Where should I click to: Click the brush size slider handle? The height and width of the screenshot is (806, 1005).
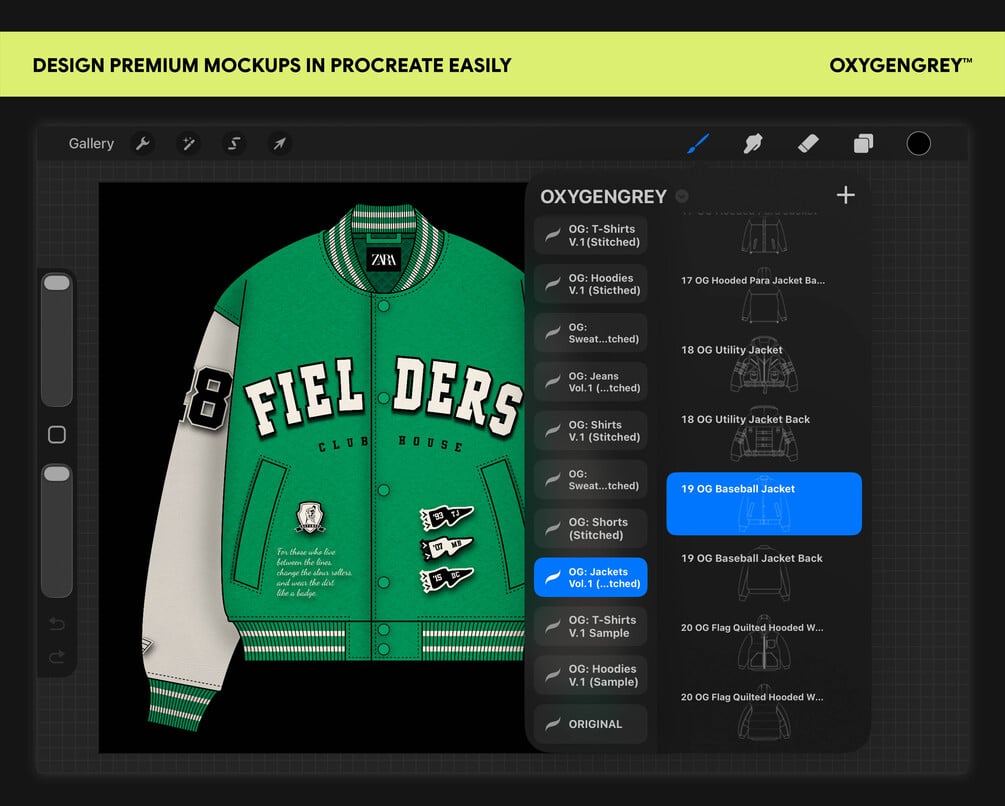tap(56, 283)
